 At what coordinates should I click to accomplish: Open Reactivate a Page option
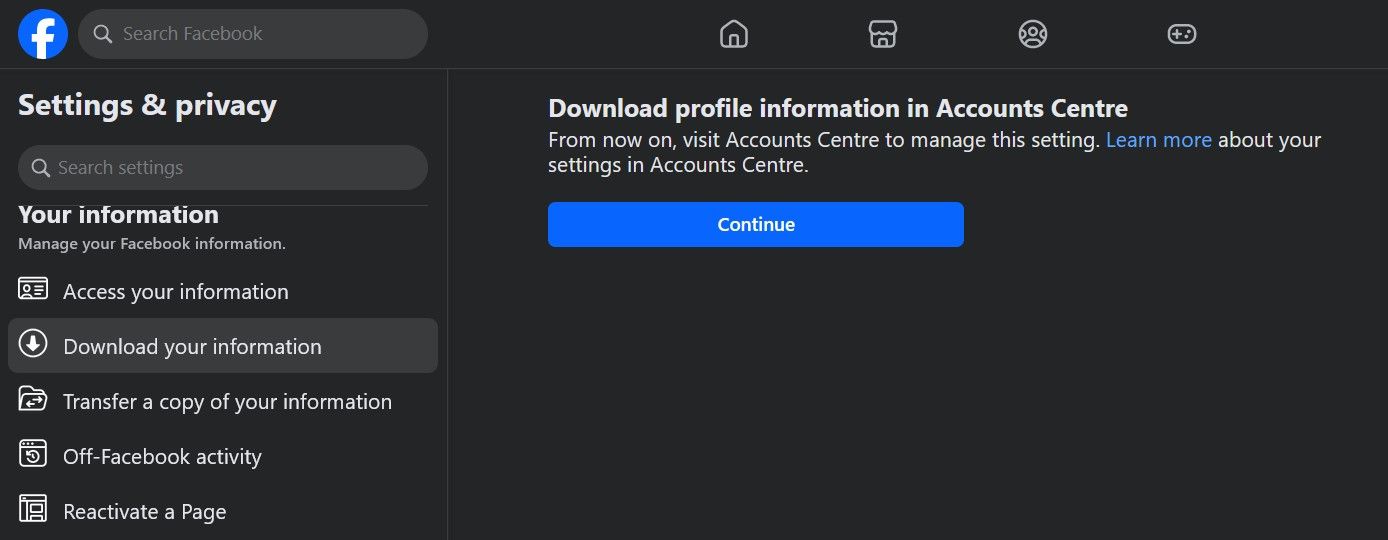pyautogui.click(x=145, y=512)
